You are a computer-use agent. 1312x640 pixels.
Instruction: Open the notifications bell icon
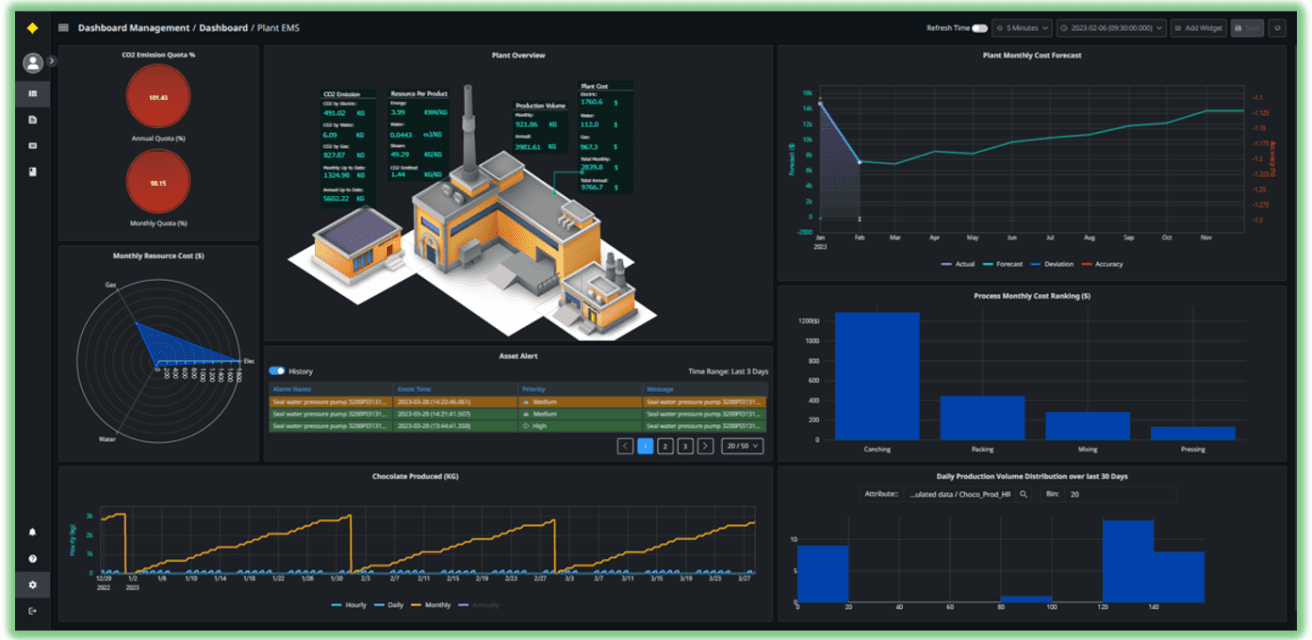tap(33, 533)
